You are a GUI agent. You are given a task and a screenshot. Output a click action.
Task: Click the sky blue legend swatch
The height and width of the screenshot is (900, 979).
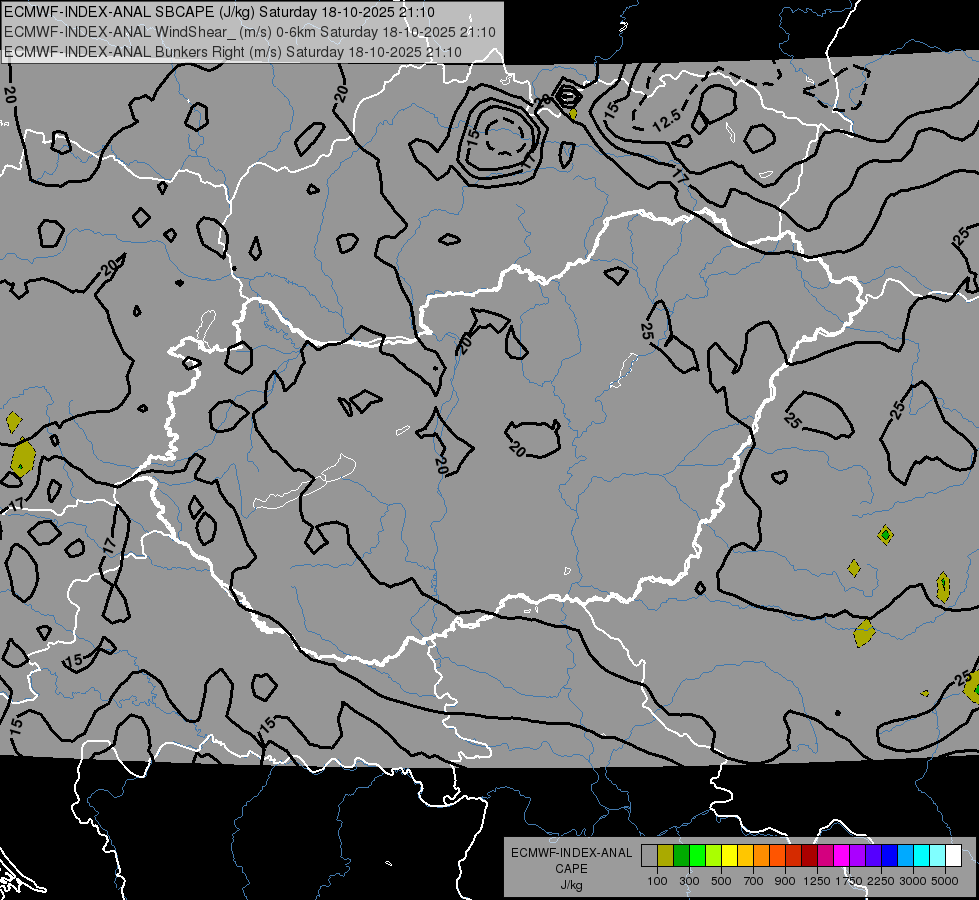(x=905, y=856)
